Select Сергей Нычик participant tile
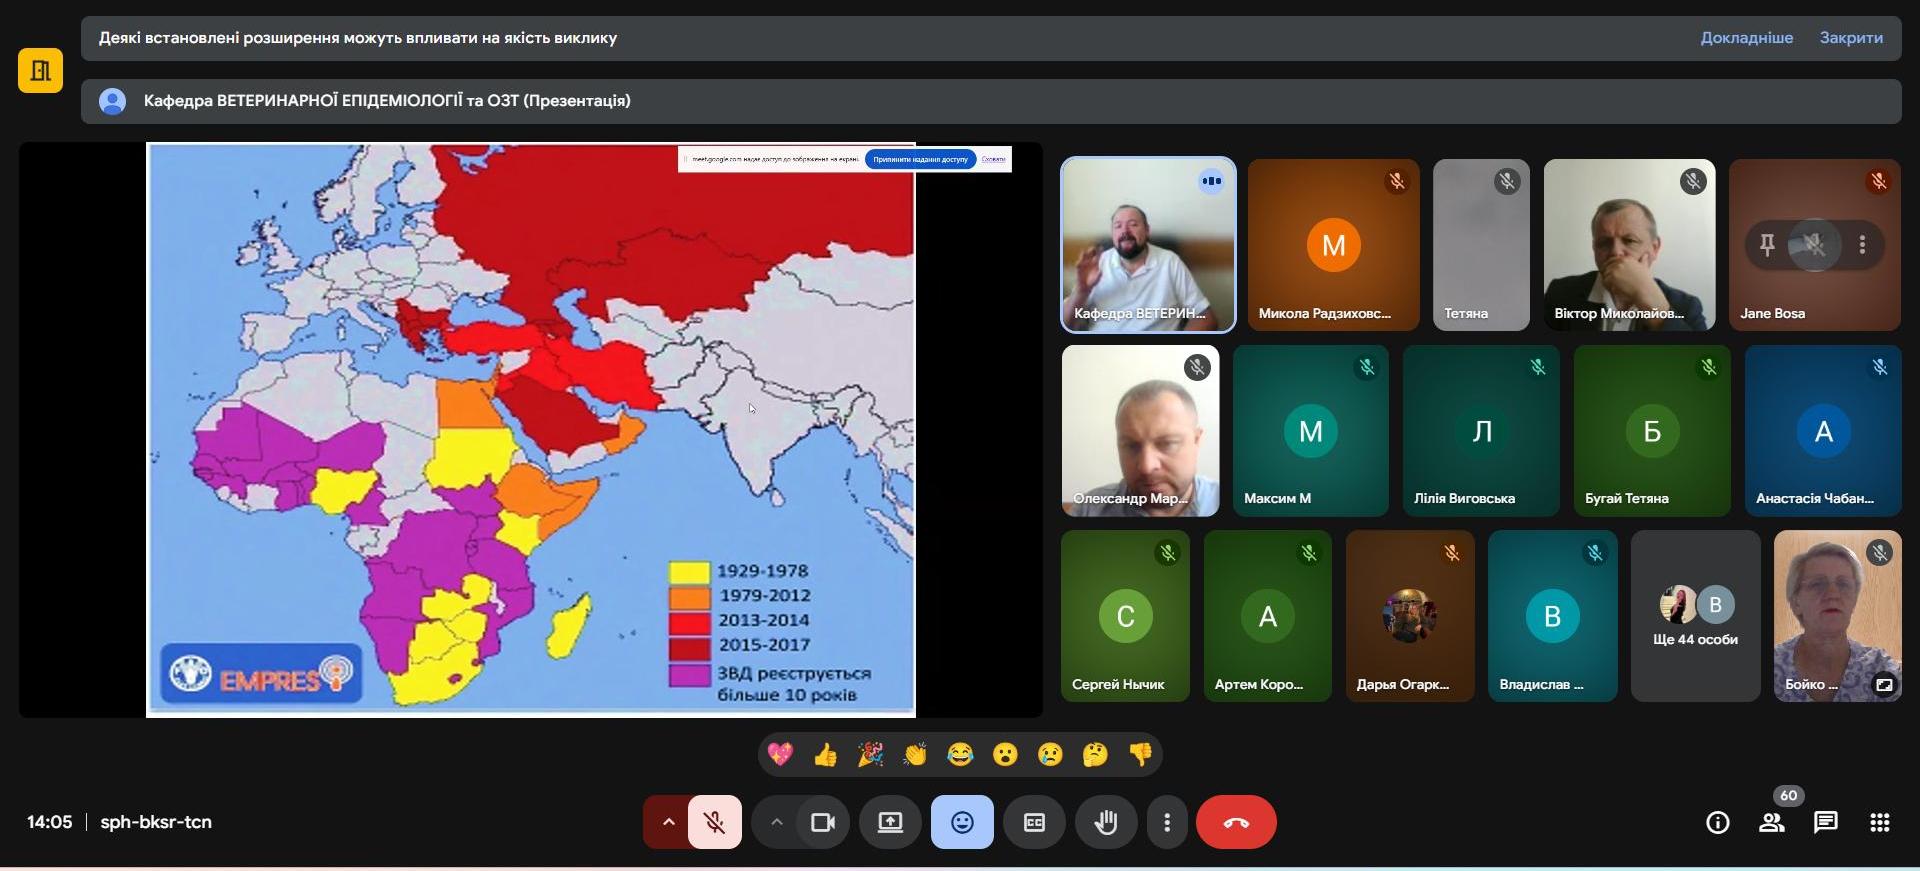The image size is (1920, 871). 1125,616
